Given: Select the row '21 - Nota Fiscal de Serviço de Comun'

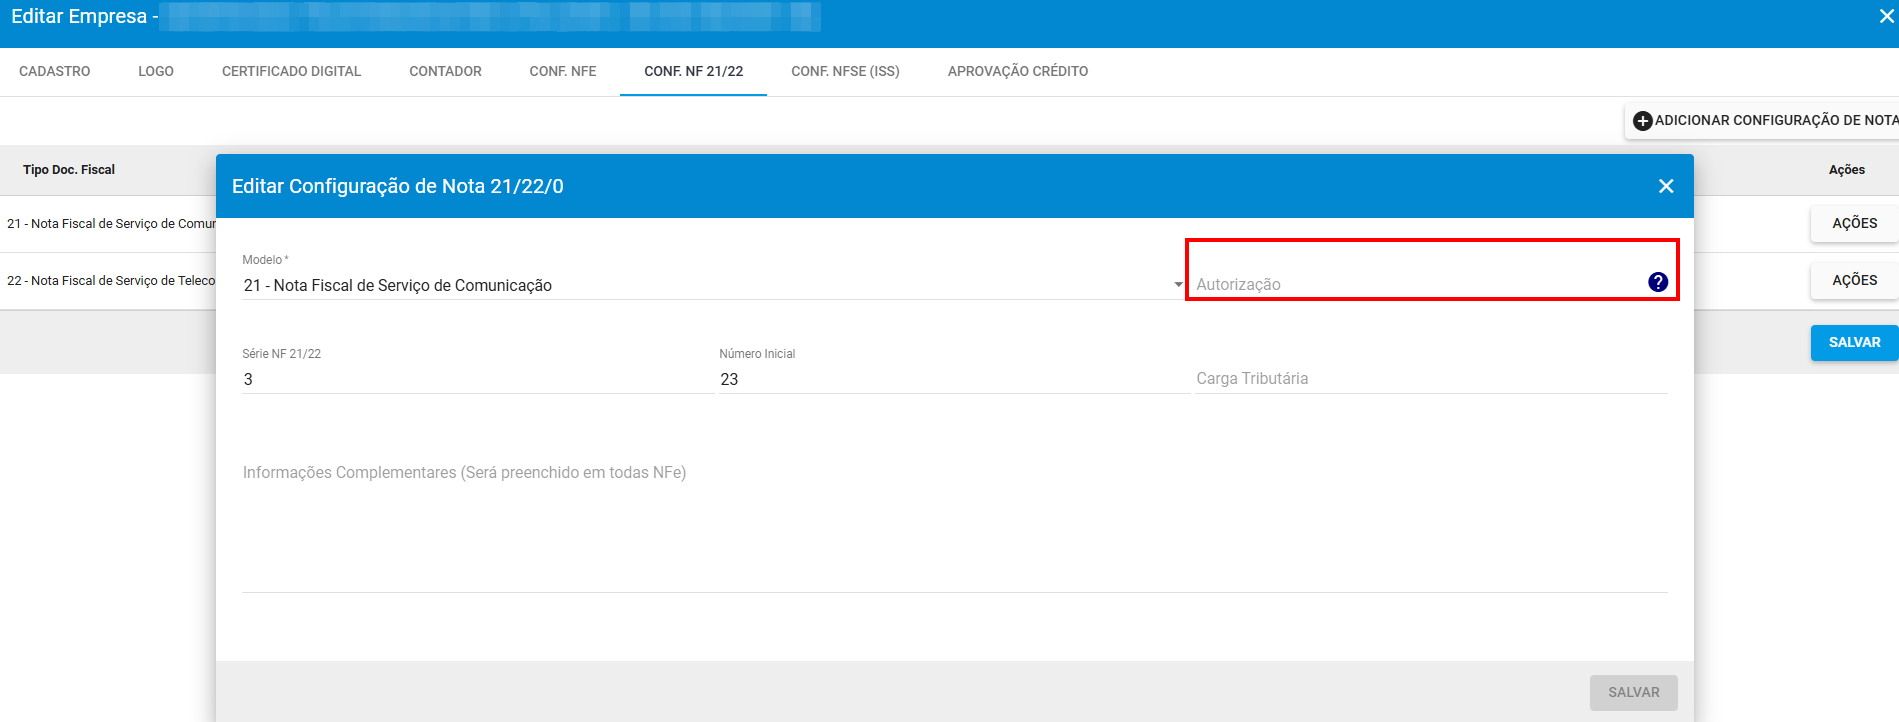Looking at the screenshot, I should click(x=111, y=223).
